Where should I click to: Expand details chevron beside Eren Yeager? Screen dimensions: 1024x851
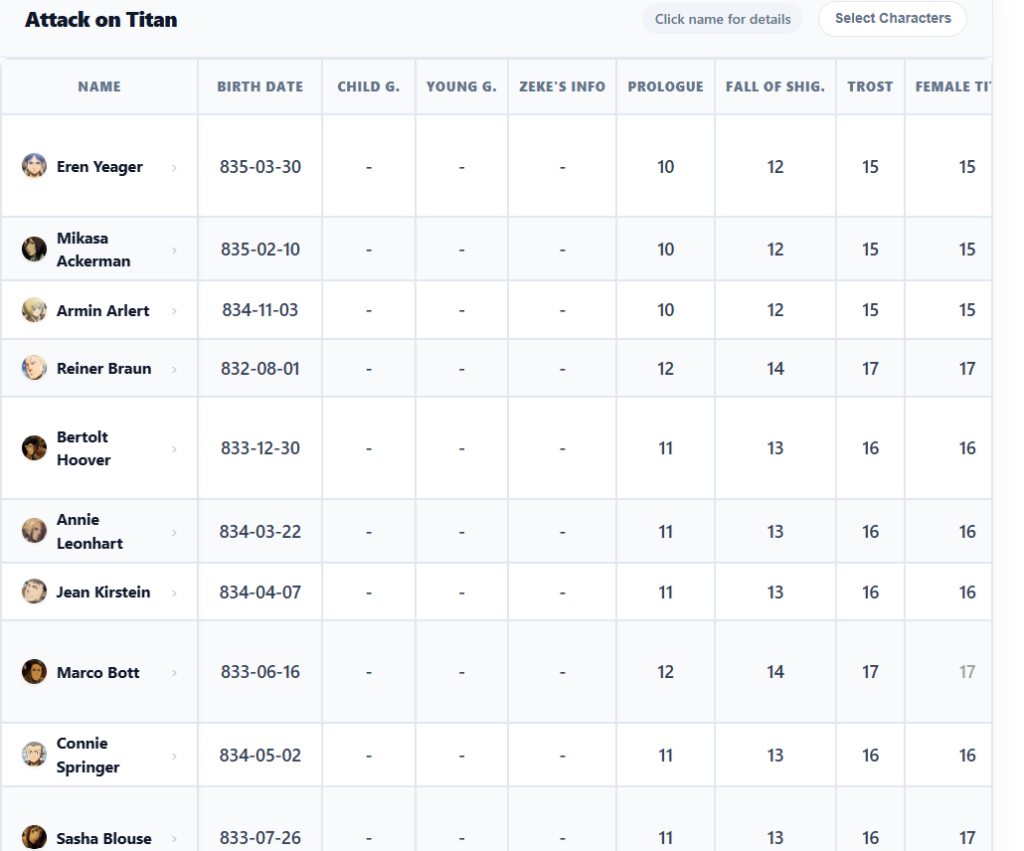pyautogui.click(x=174, y=168)
